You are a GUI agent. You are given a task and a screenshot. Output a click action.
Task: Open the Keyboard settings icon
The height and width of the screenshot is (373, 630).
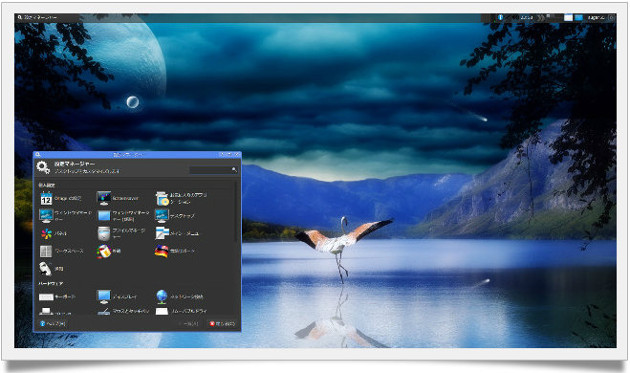pyautogui.click(x=46, y=297)
